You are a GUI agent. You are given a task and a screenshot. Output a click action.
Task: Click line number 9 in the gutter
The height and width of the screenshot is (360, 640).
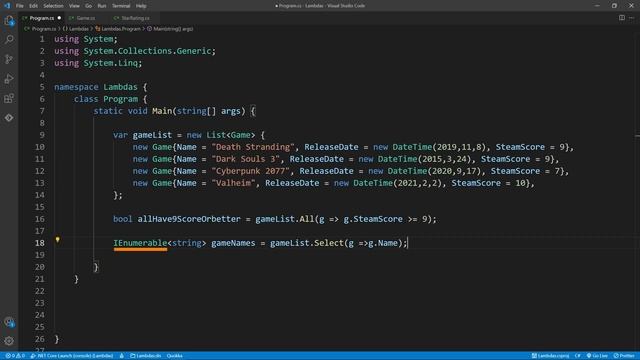point(42,135)
